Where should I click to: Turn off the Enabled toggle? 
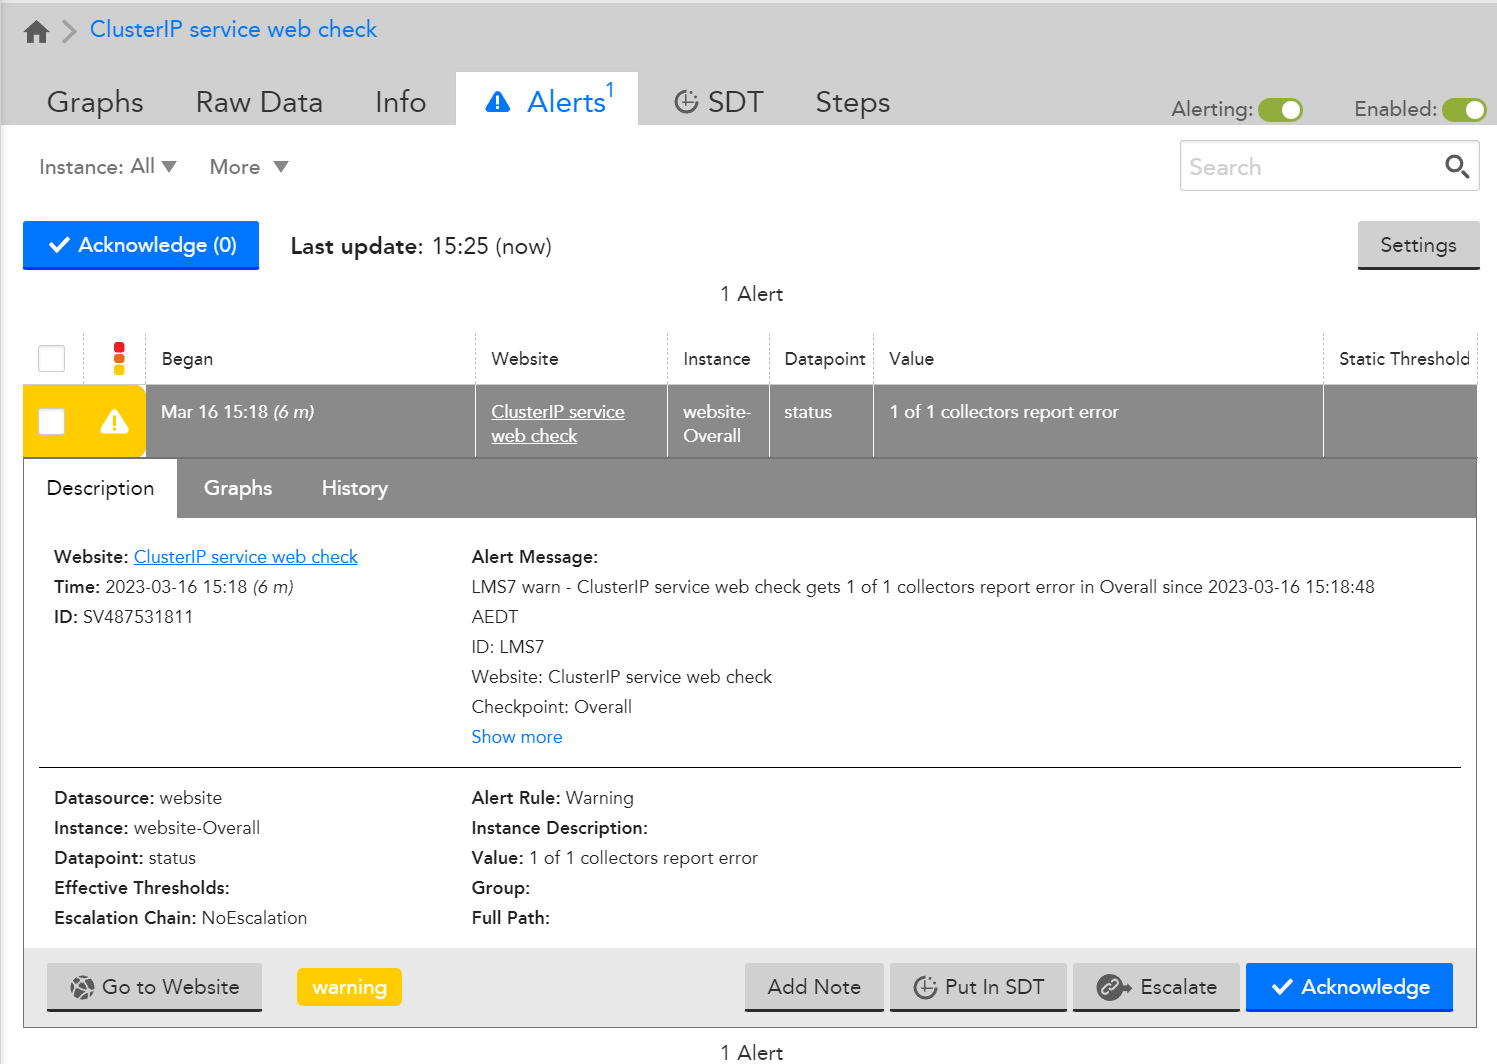(1464, 110)
